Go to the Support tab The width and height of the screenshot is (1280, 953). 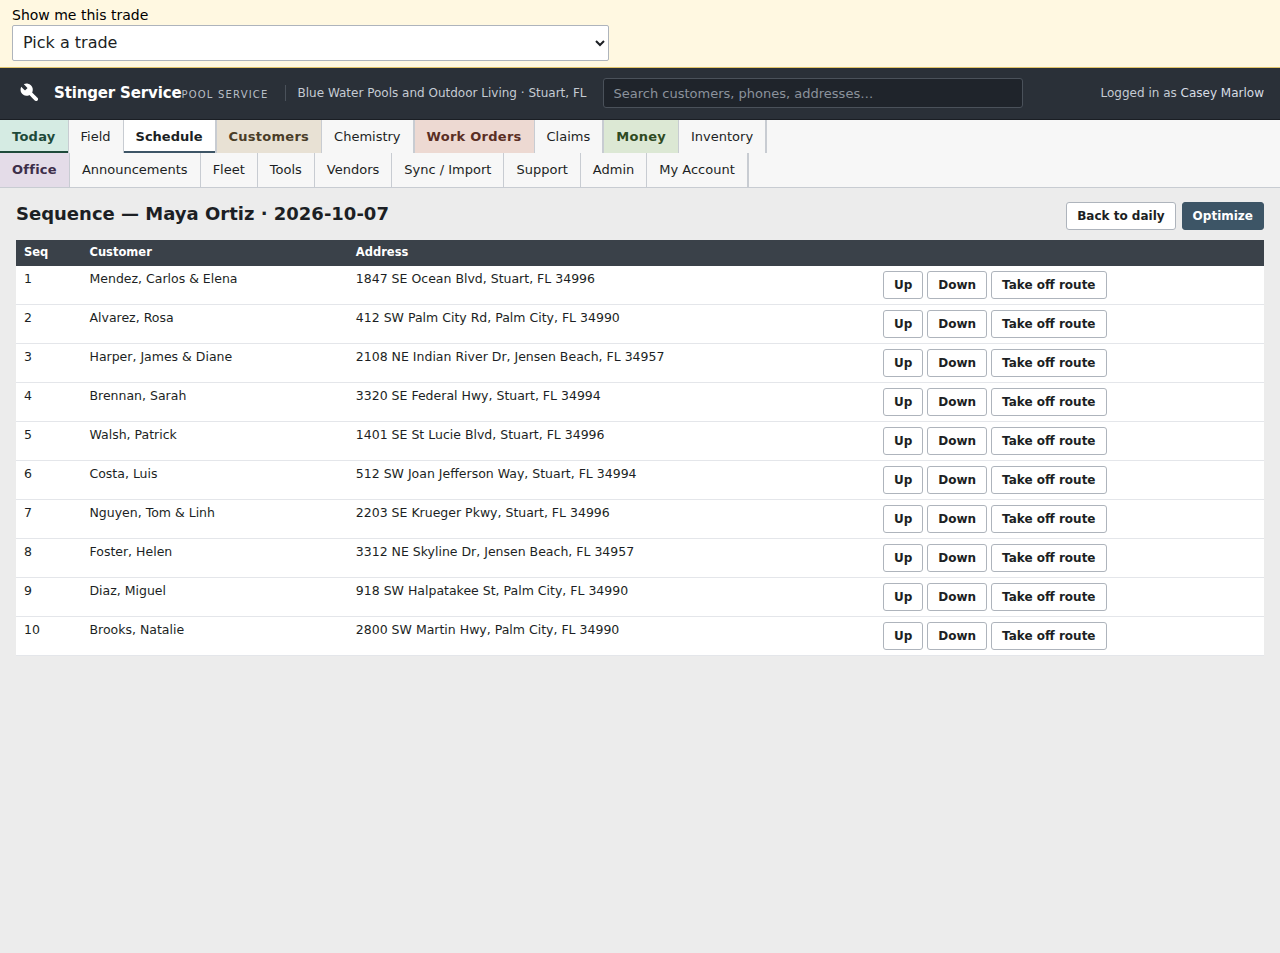coord(542,170)
